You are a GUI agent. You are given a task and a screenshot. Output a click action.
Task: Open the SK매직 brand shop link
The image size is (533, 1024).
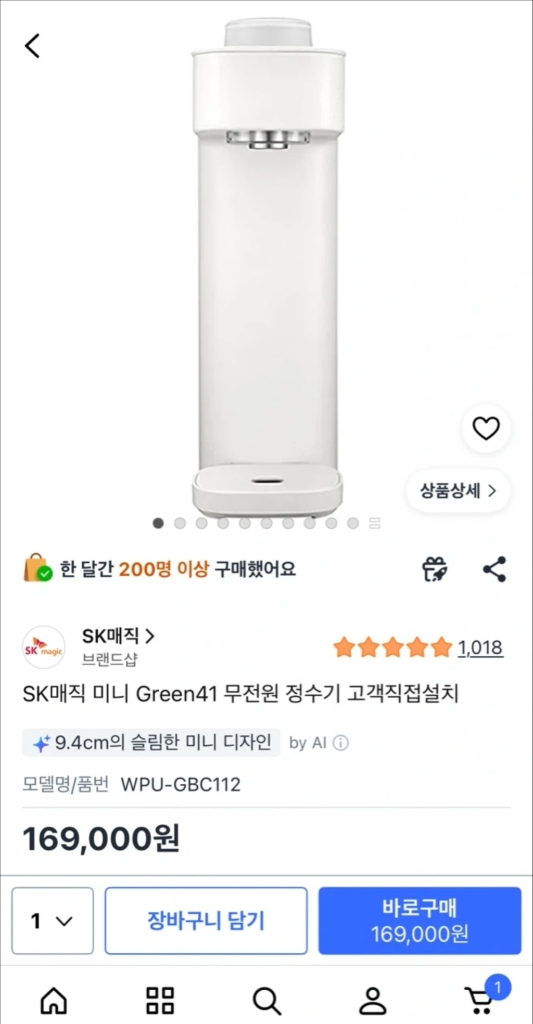point(118,635)
